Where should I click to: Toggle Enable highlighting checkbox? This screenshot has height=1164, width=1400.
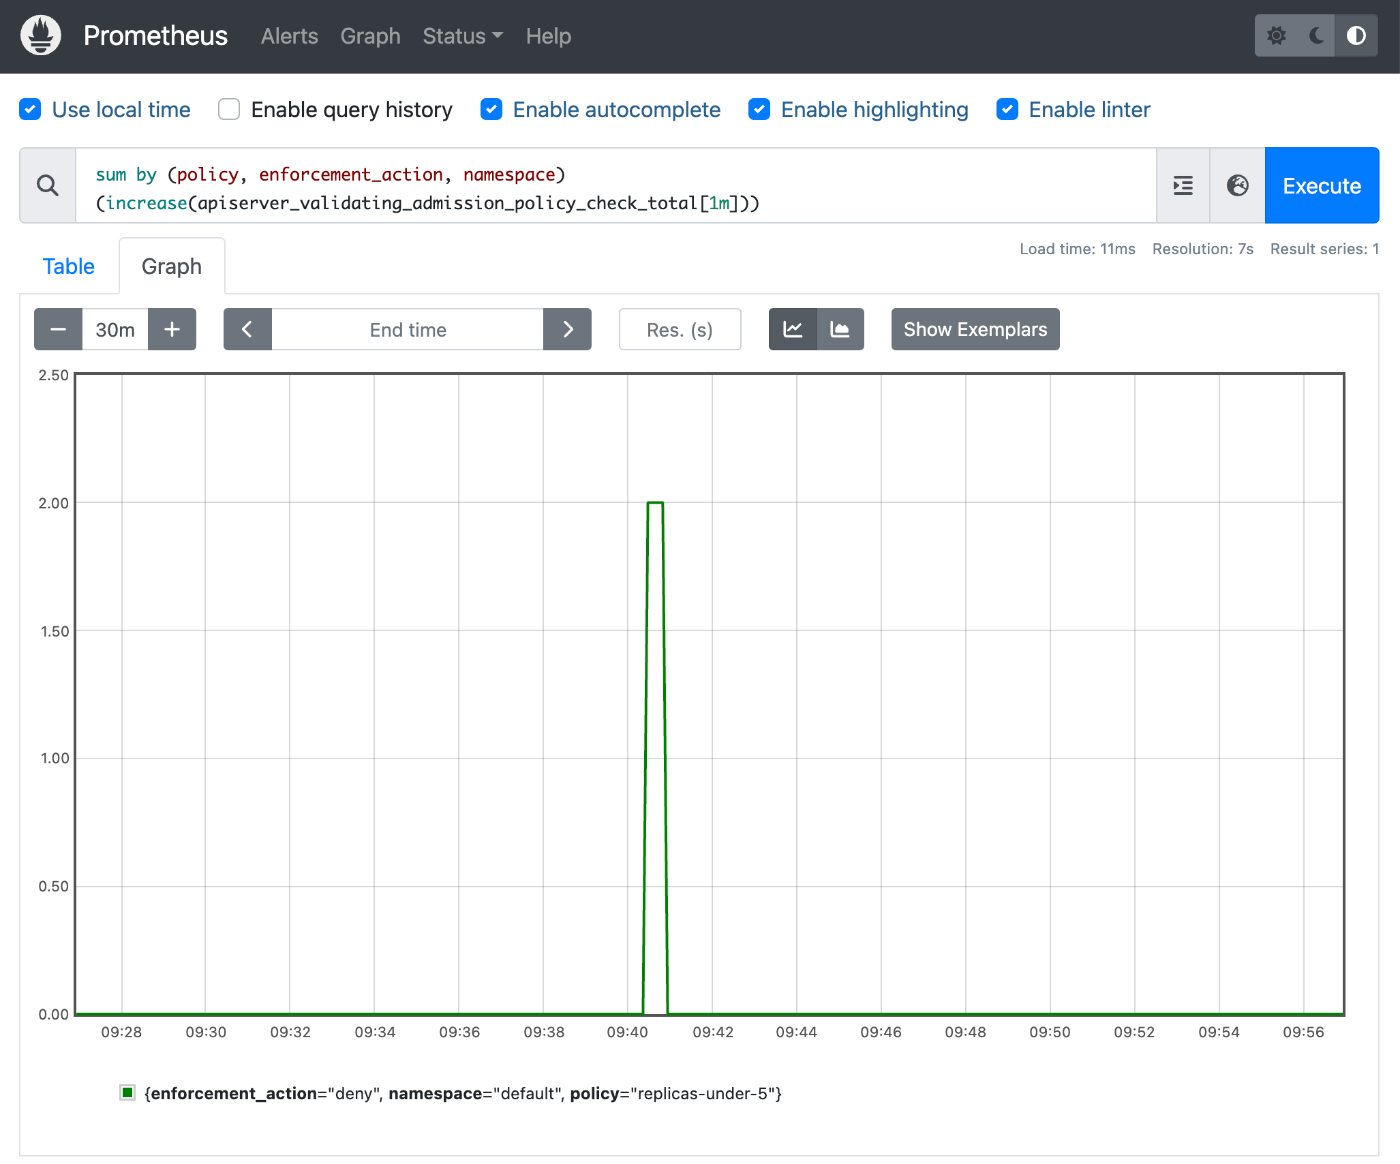tap(759, 109)
